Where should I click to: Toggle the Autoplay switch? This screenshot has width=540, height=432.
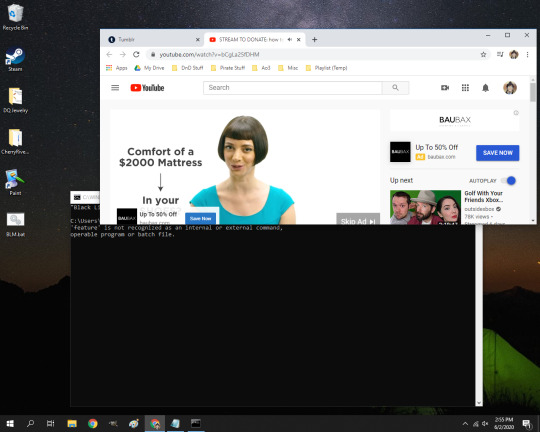tap(508, 181)
